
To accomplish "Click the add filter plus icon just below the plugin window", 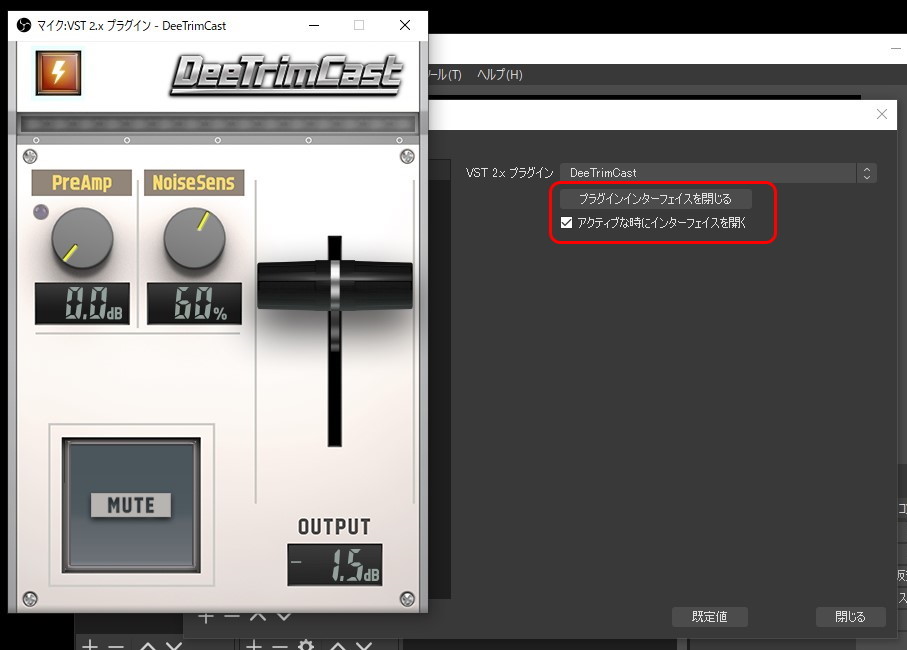I will coord(206,617).
